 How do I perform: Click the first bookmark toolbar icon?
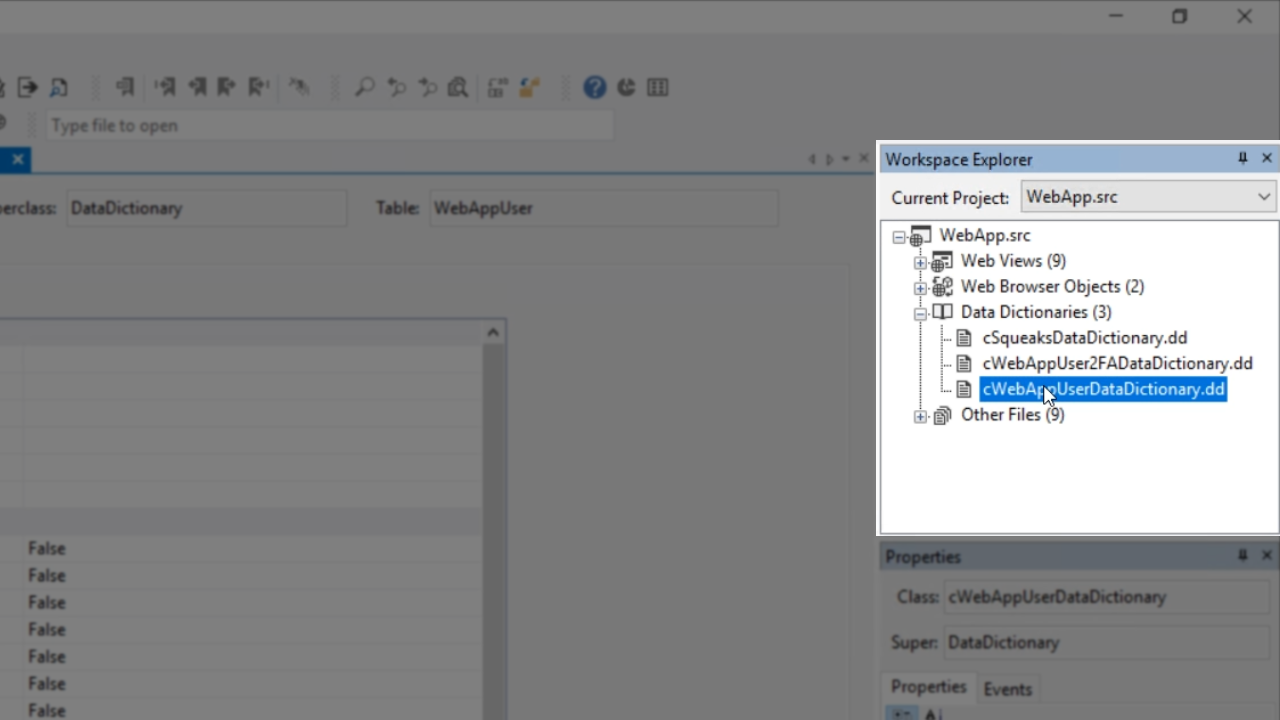(x=125, y=88)
